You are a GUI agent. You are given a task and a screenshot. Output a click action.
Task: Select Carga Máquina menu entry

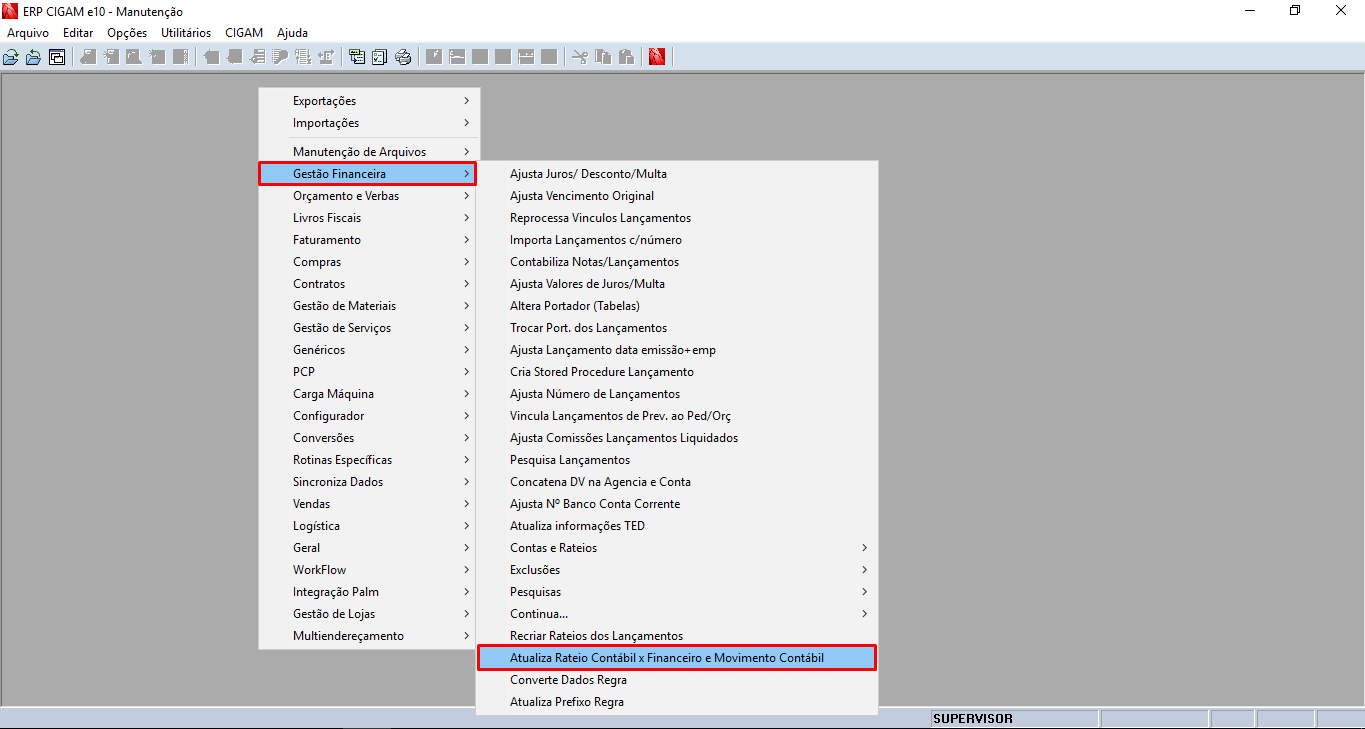369,394
